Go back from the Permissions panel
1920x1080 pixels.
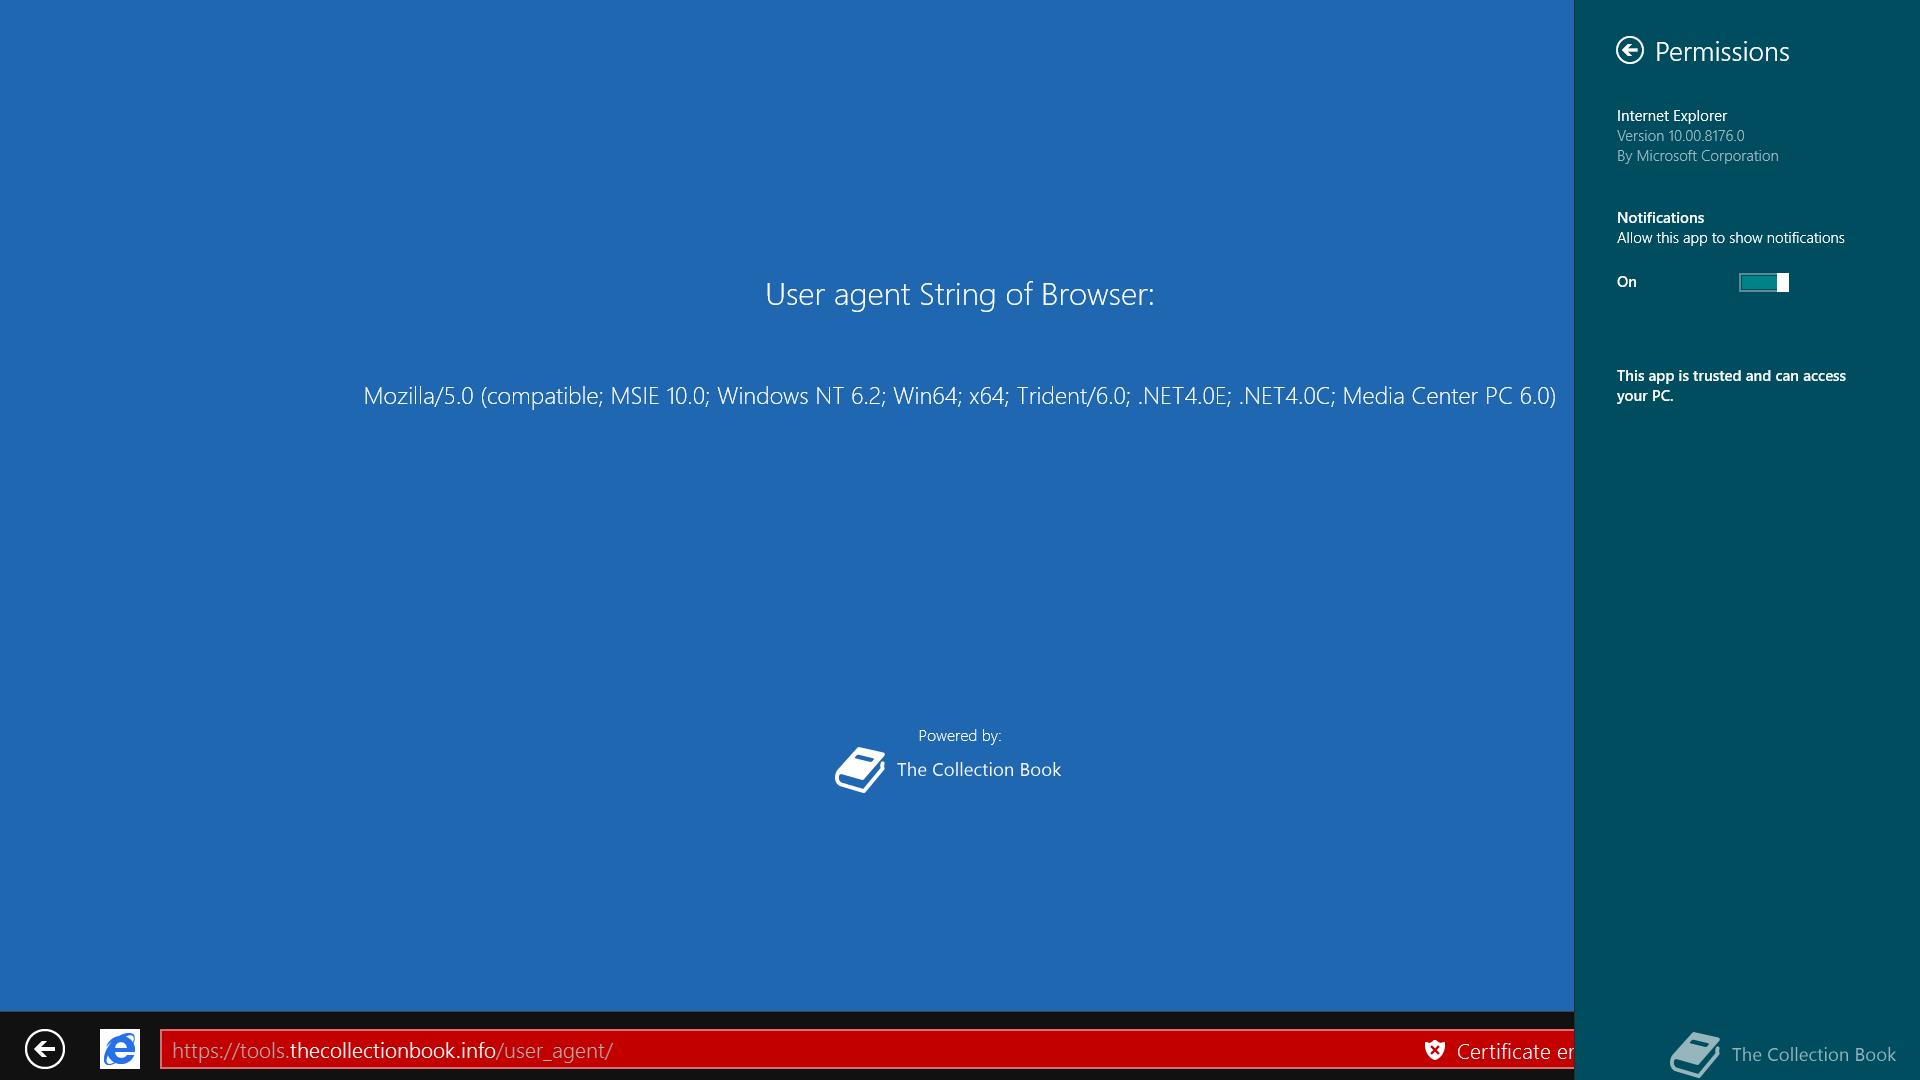pyautogui.click(x=1629, y=50)
